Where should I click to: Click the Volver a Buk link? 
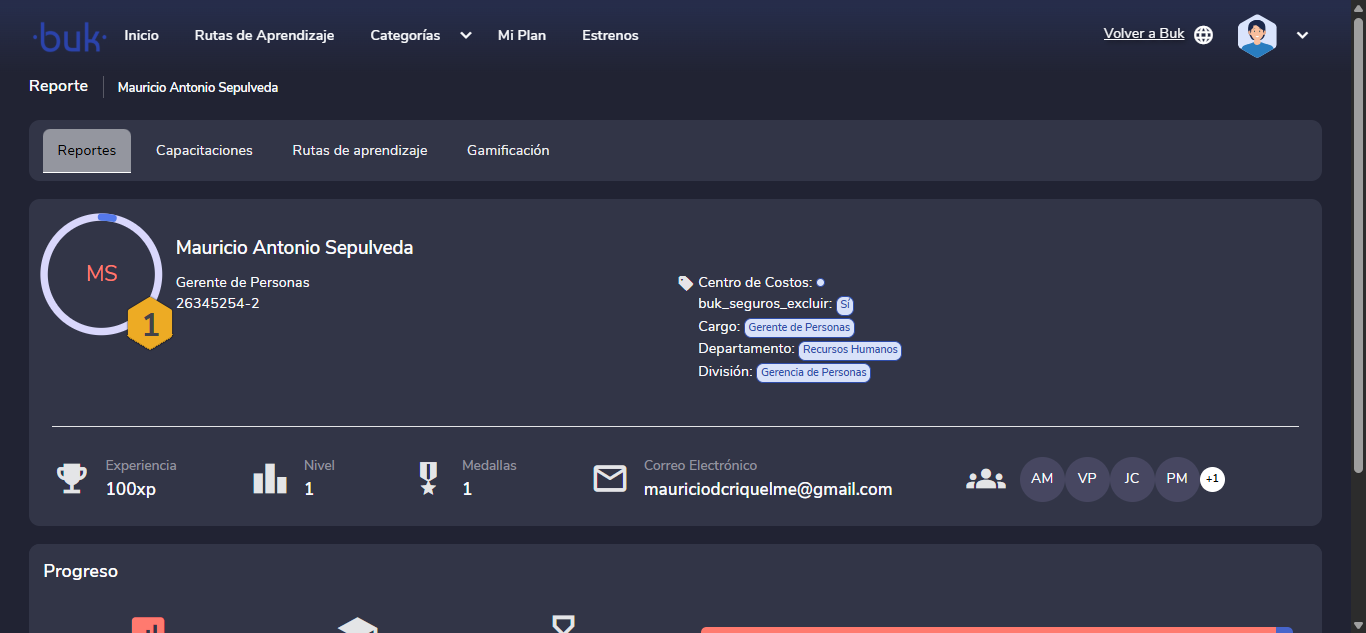pyautogui.click(x=1143, y=34)
